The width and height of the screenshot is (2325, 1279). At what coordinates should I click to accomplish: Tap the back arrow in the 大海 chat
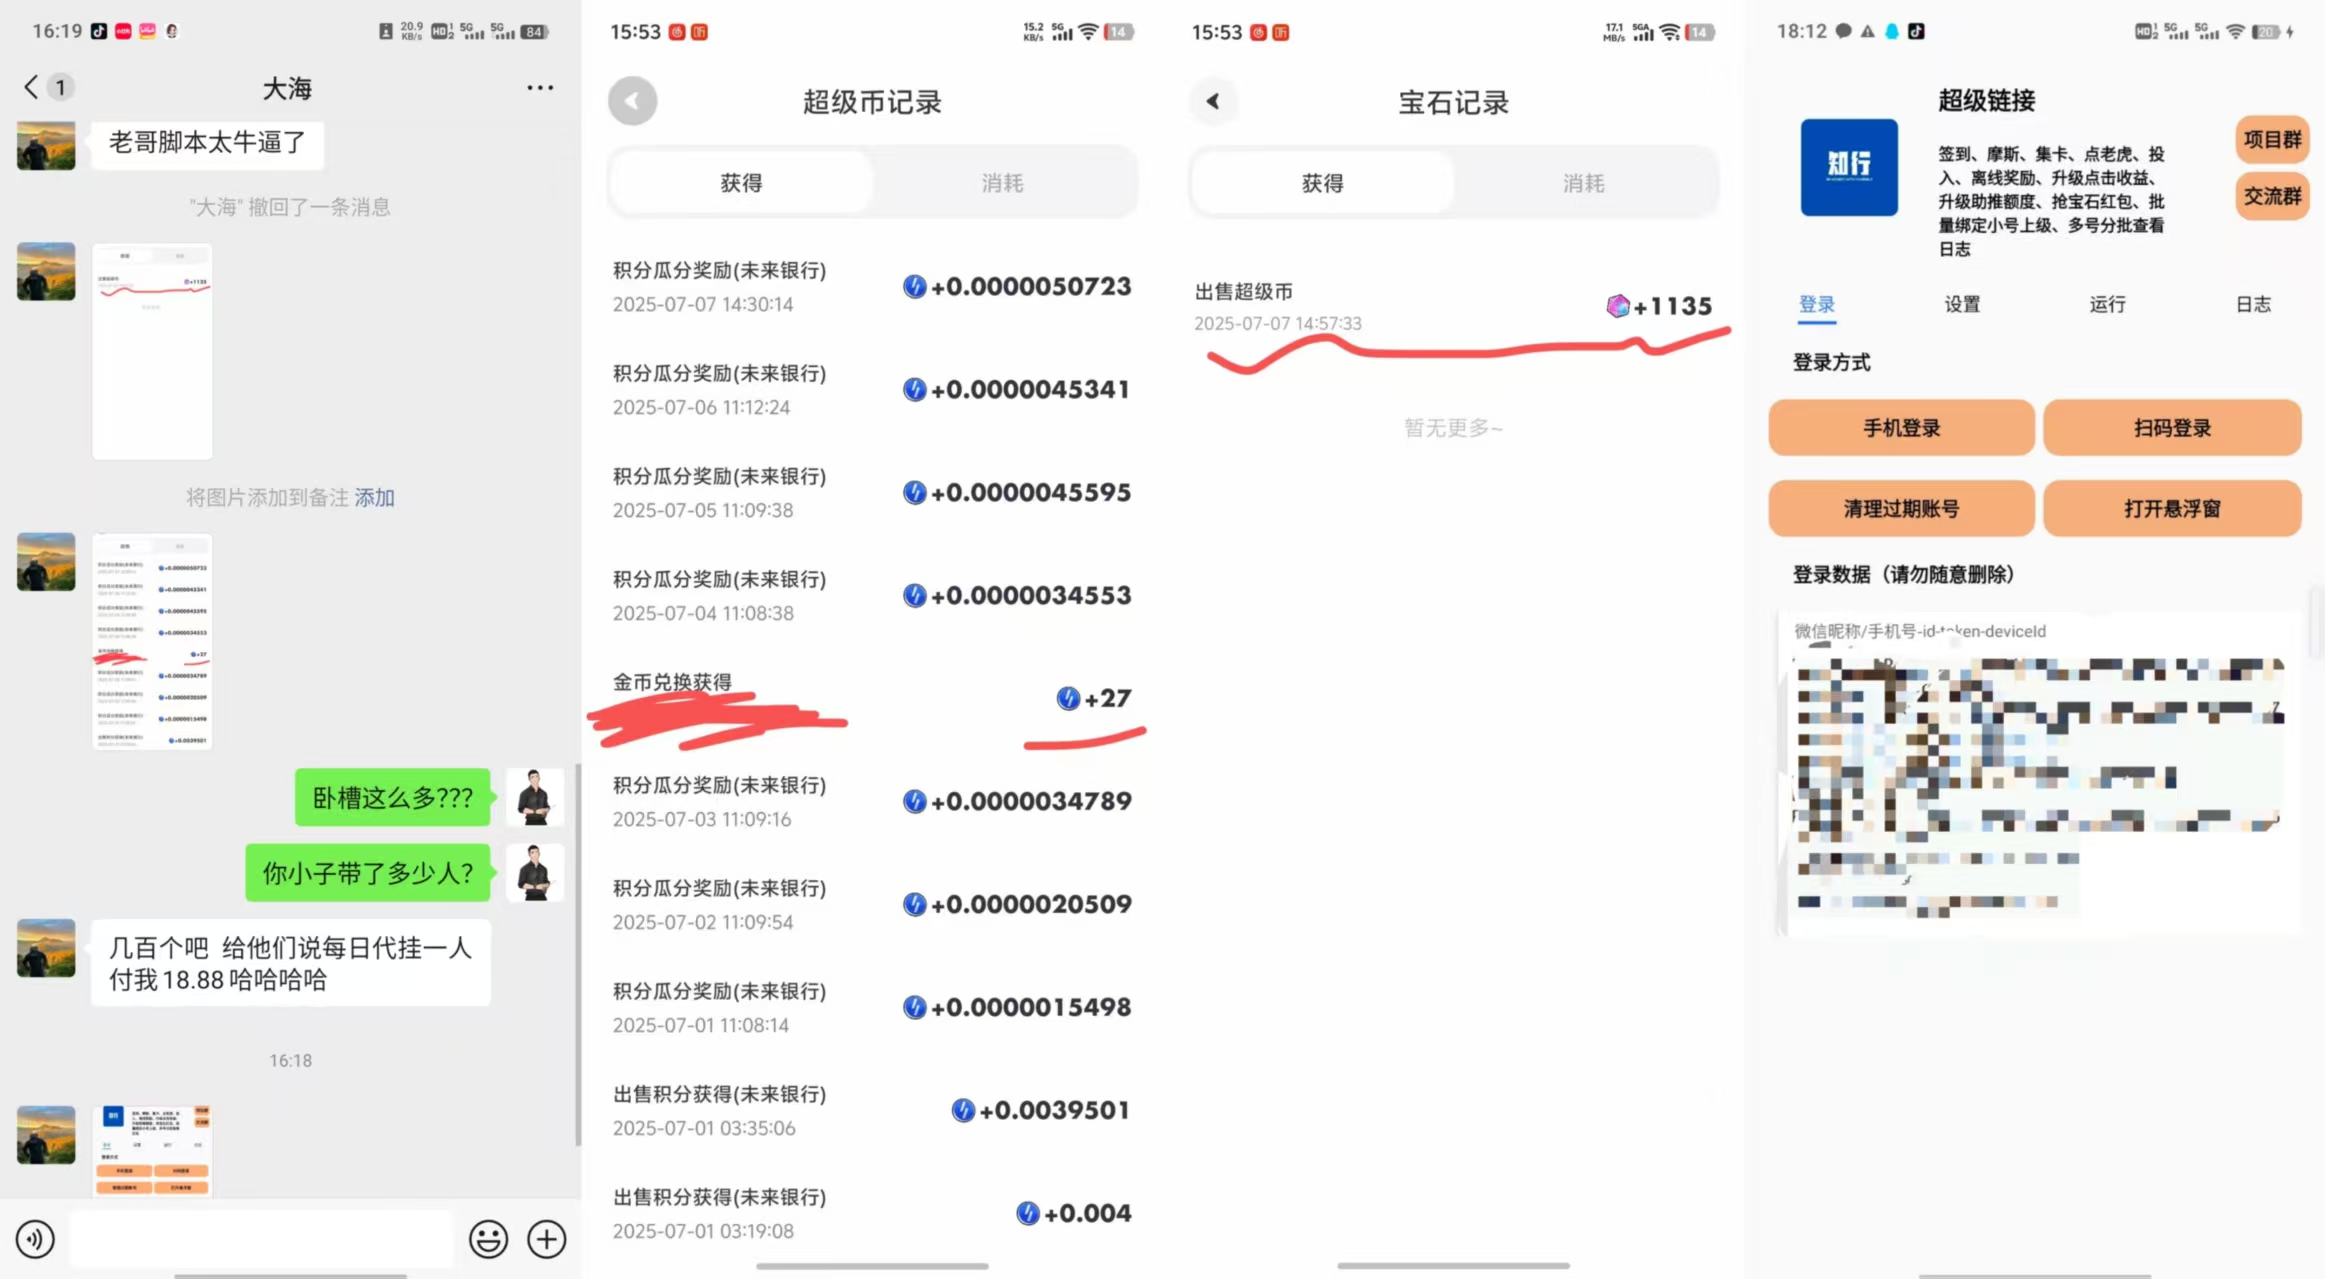click(x=32, y=88)
